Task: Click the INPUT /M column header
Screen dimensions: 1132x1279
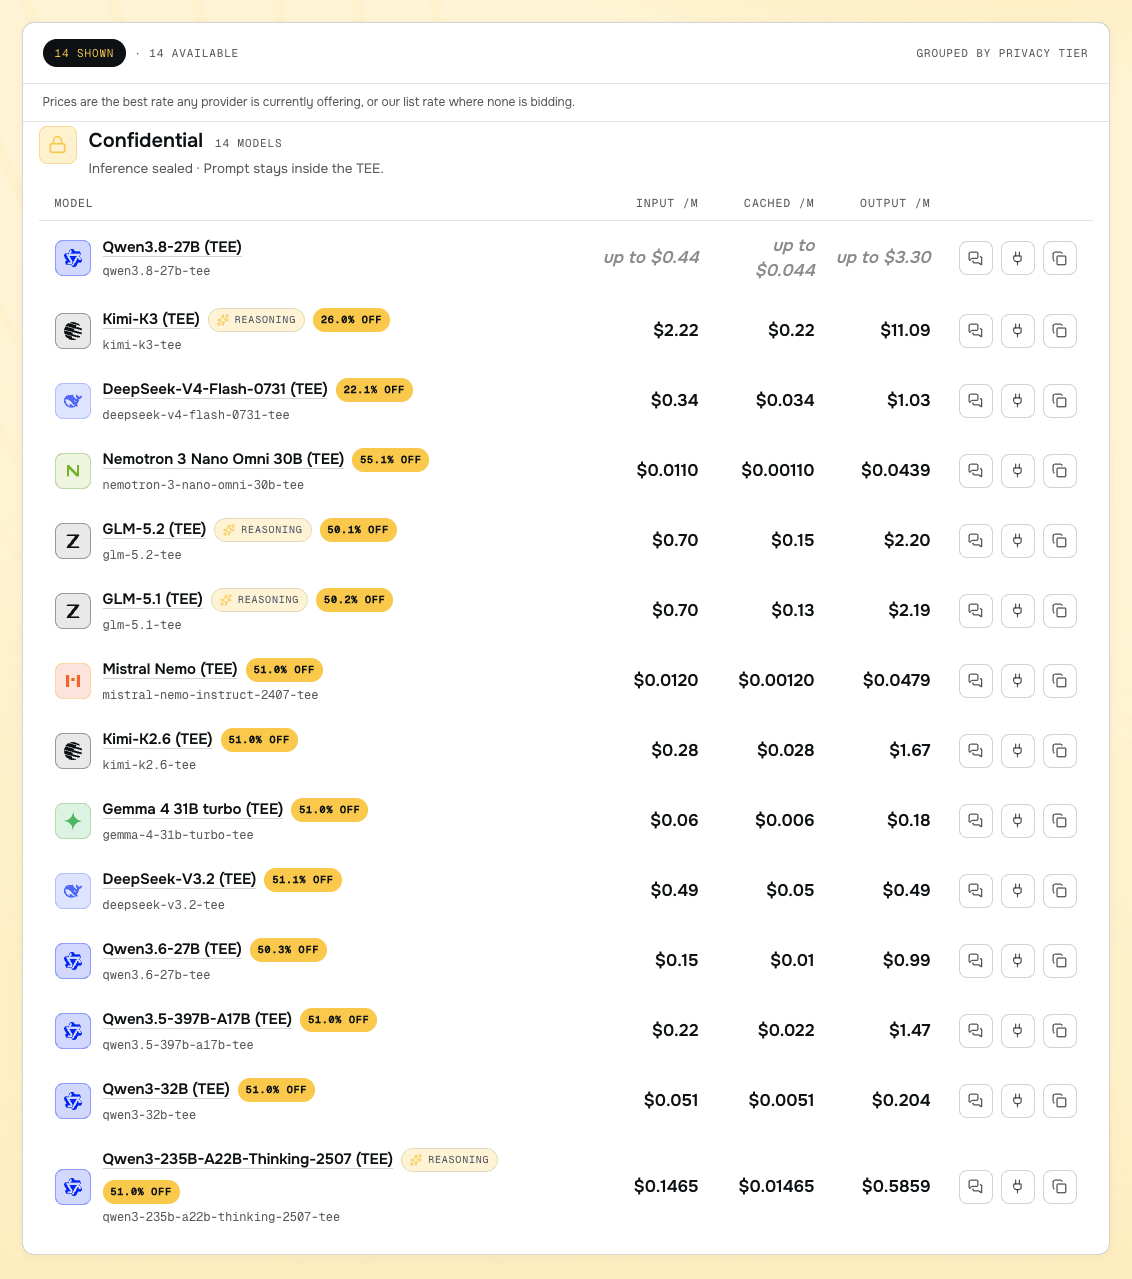Action: pyautogui.click(x=667, y=203)
